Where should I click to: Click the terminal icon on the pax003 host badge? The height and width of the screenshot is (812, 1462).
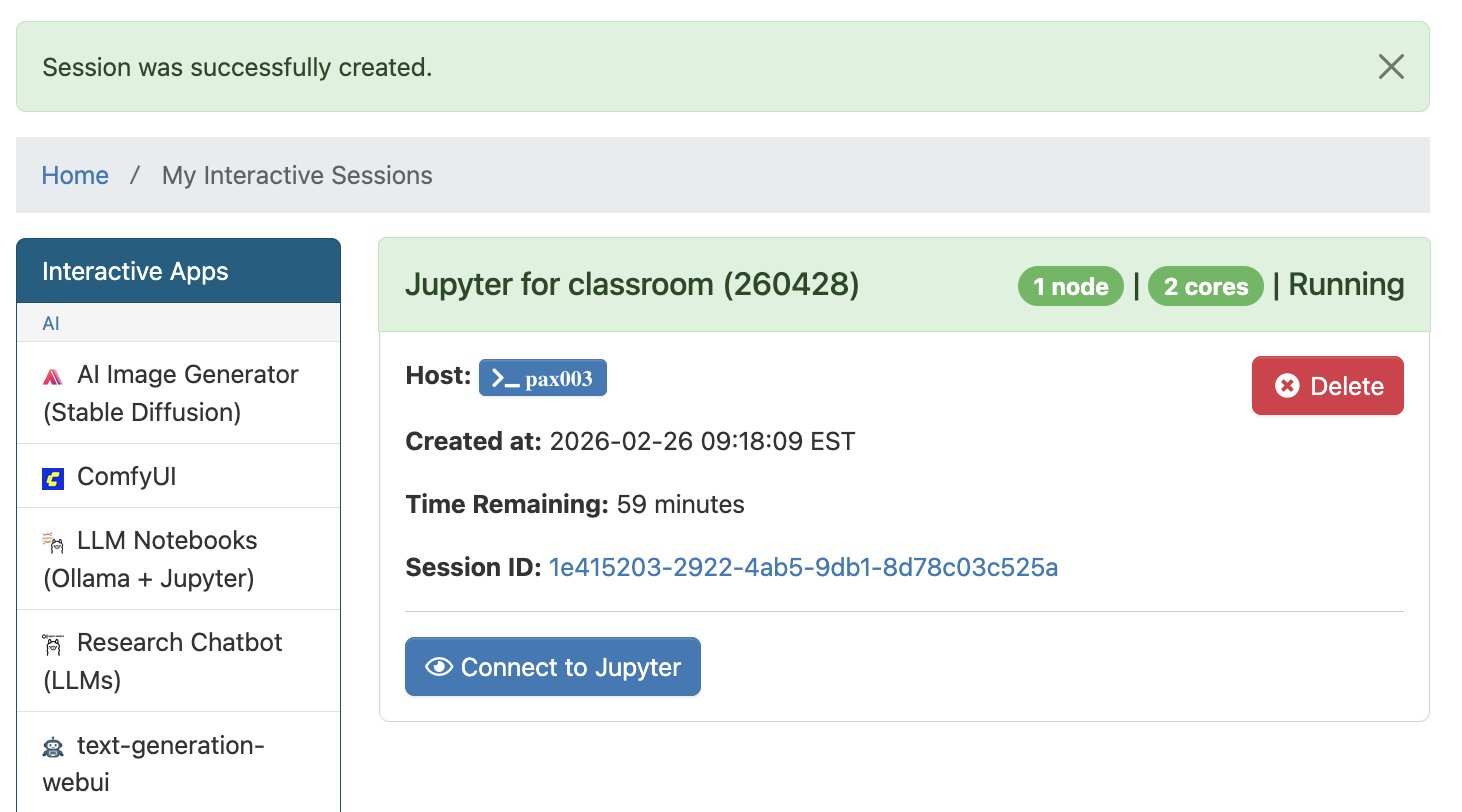[508, 377]
